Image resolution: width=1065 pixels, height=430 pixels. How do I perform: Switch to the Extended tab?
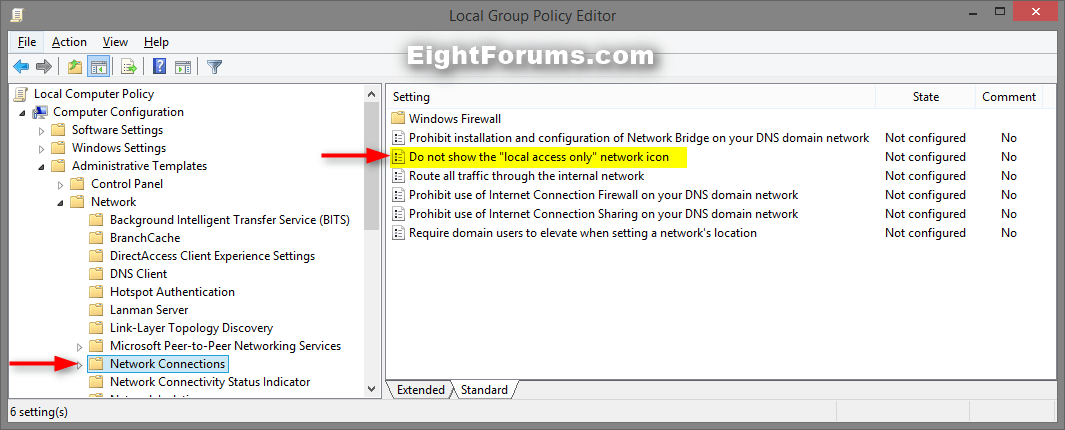tap(420, 390)
